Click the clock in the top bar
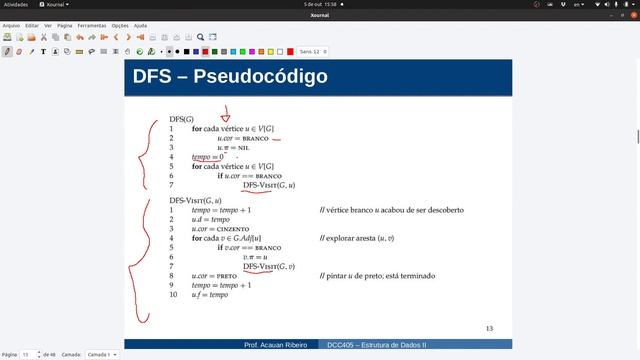The image size is (640, 360). click(x=320, y=4)
